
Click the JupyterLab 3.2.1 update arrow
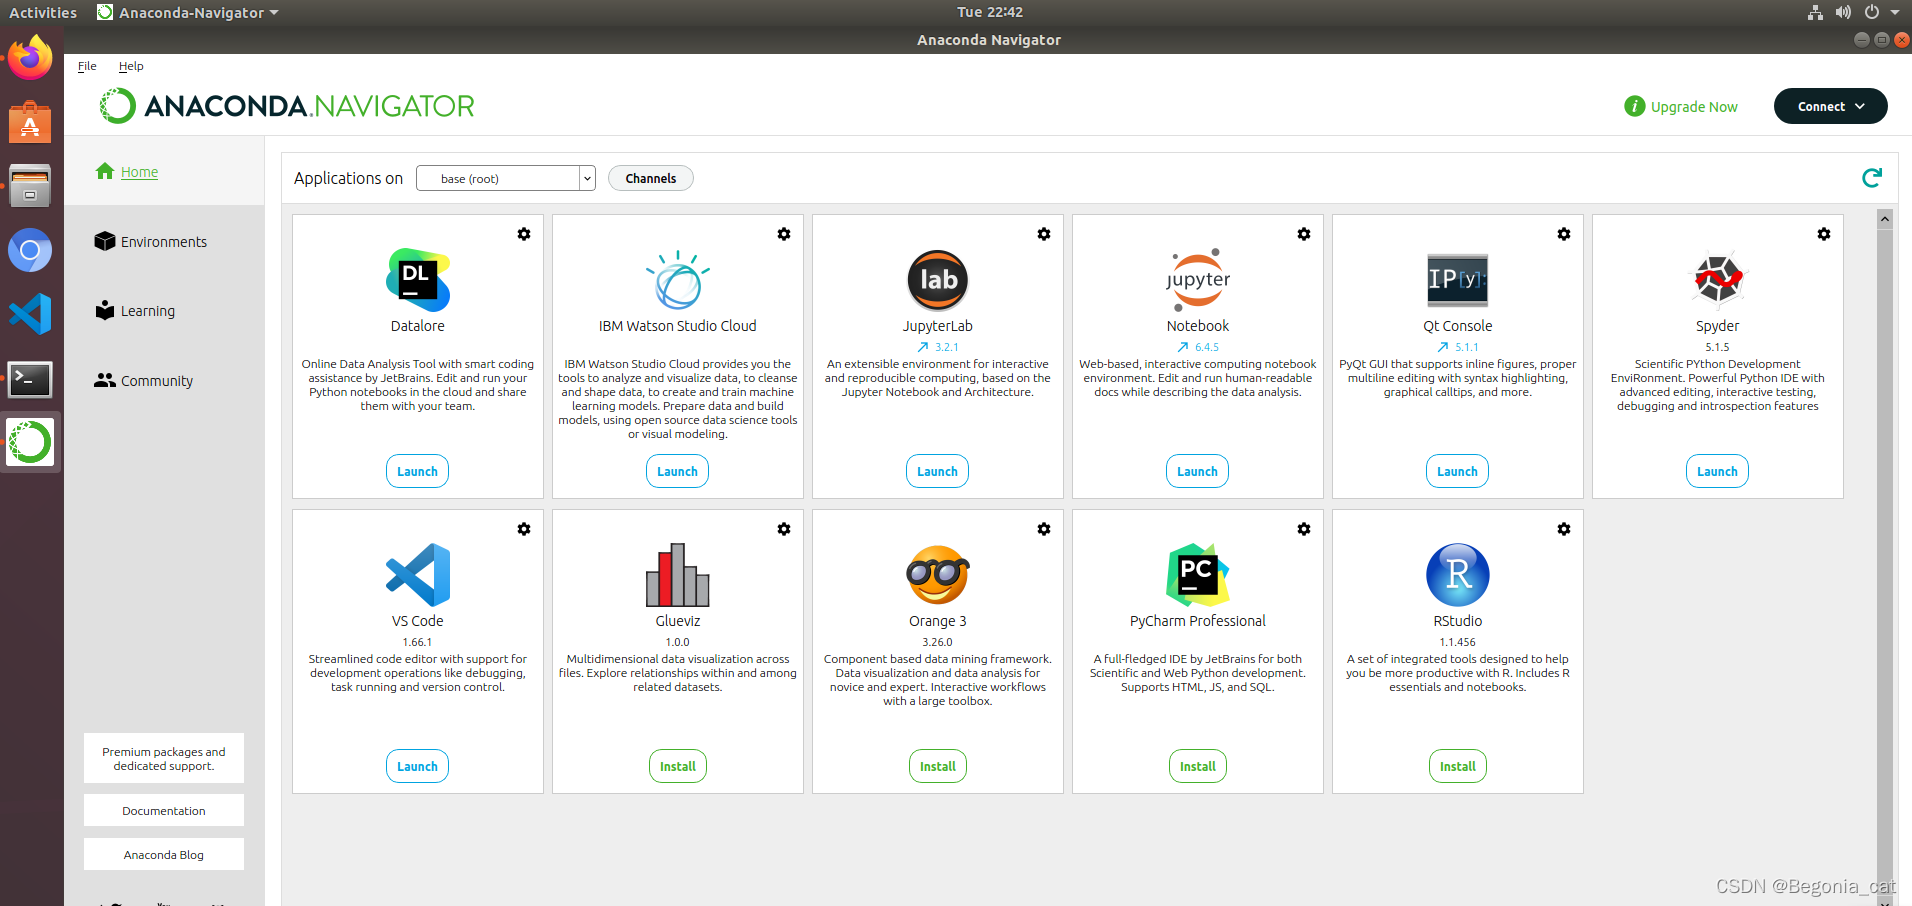point(923,347)
